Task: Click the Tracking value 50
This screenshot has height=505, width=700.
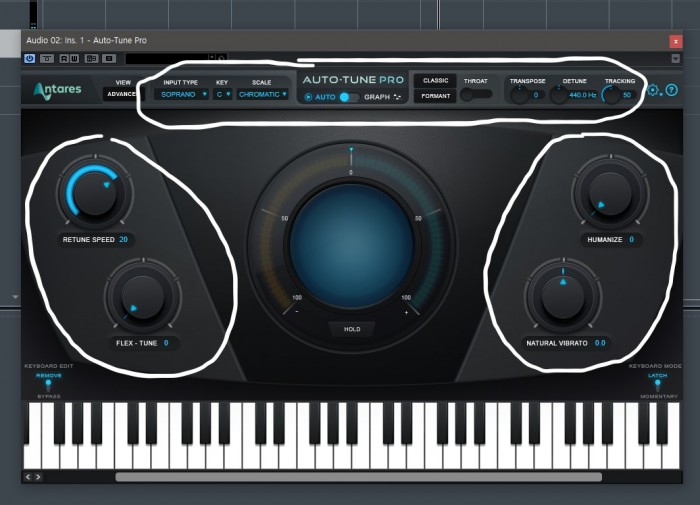Action: click(627, 95)
